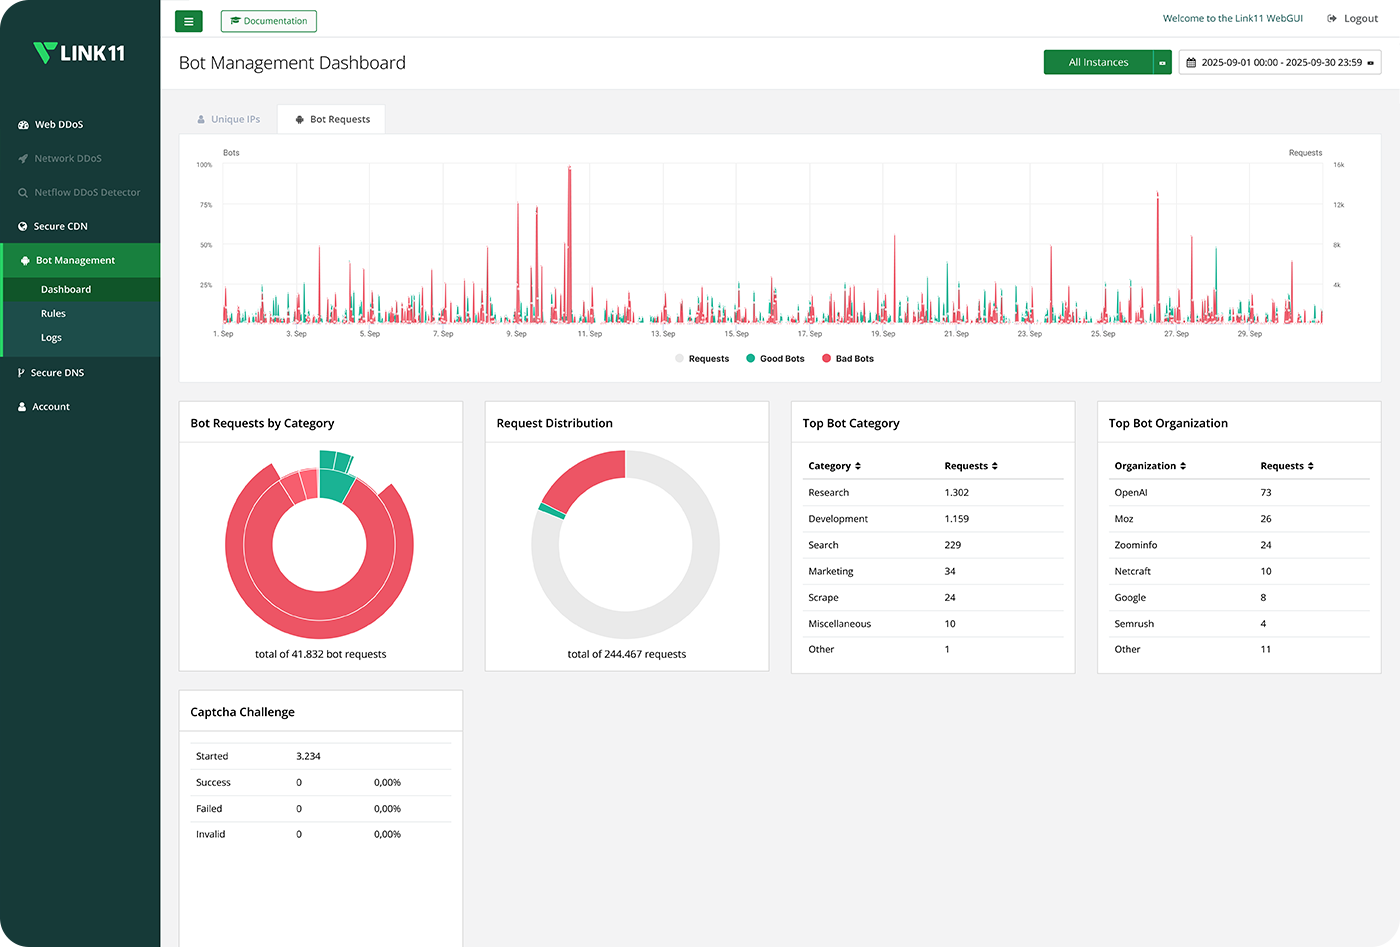Open the Rules submenu item
This screenshot has width=1400, height=947.
click(53, 314)
